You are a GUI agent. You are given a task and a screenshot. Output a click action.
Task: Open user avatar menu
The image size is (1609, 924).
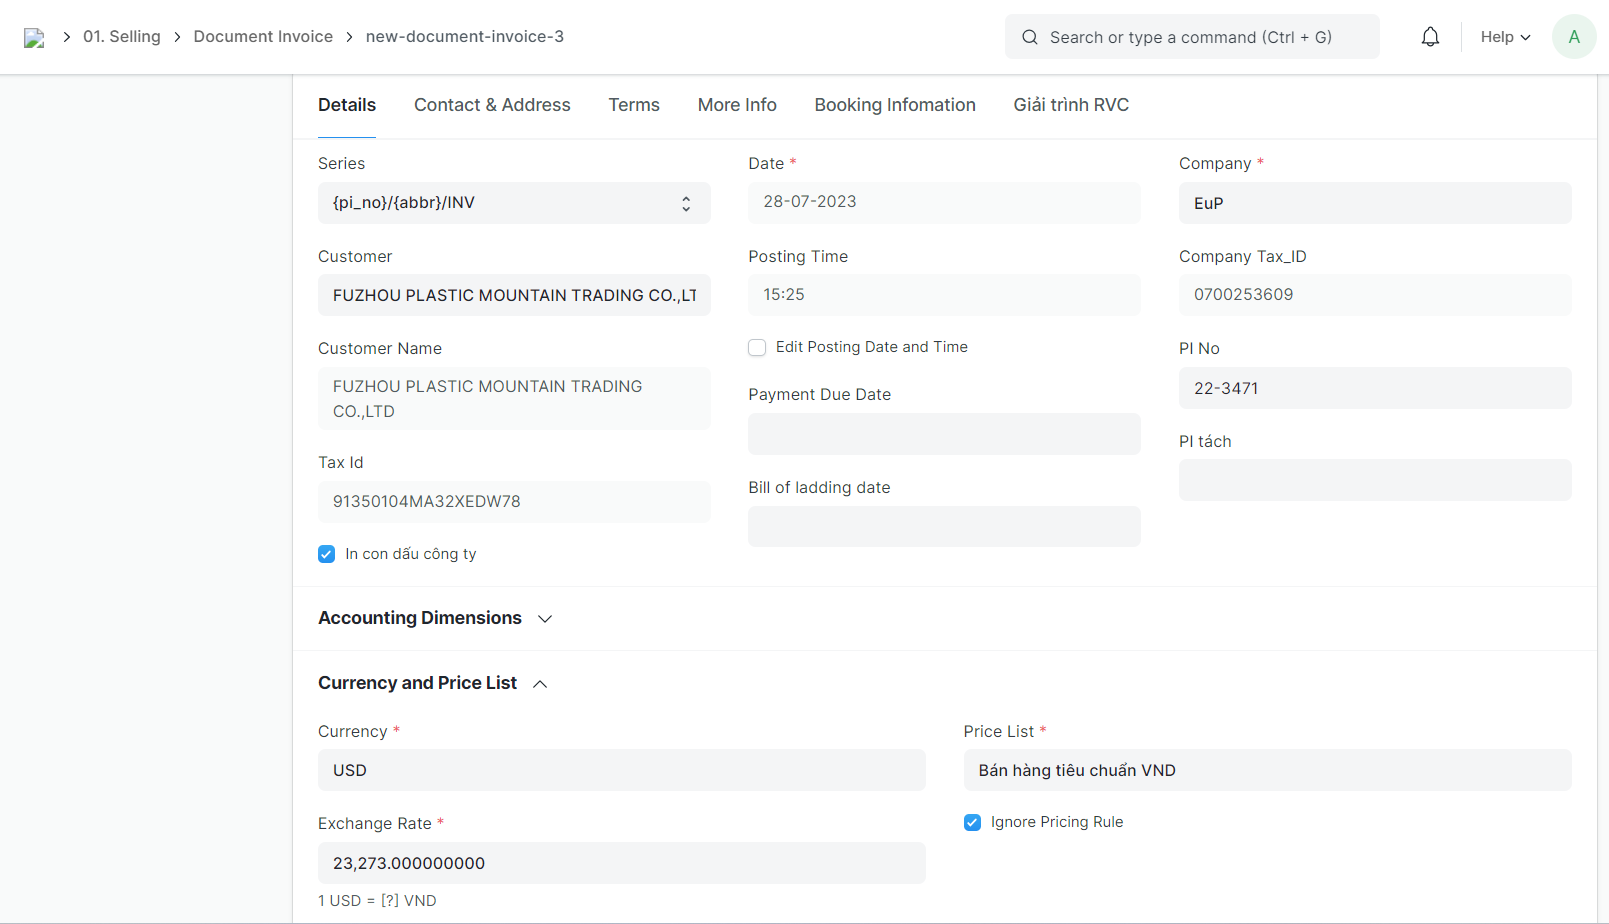pos(1573,37)
